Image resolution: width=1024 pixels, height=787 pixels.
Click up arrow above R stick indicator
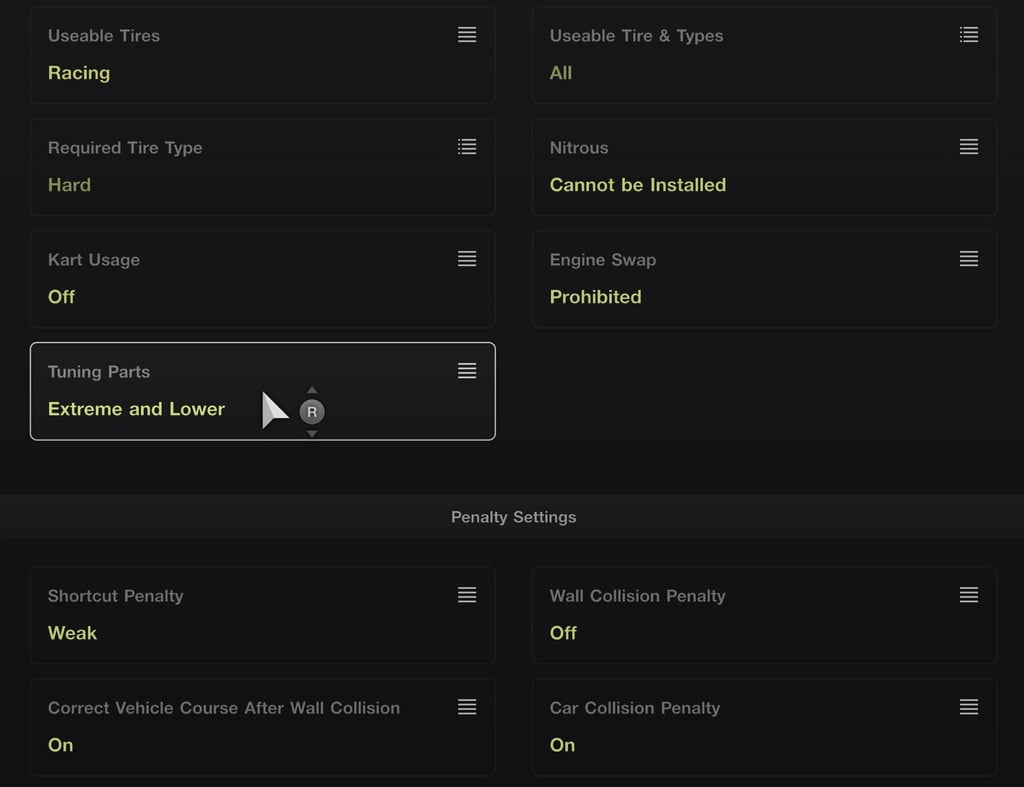312,390
